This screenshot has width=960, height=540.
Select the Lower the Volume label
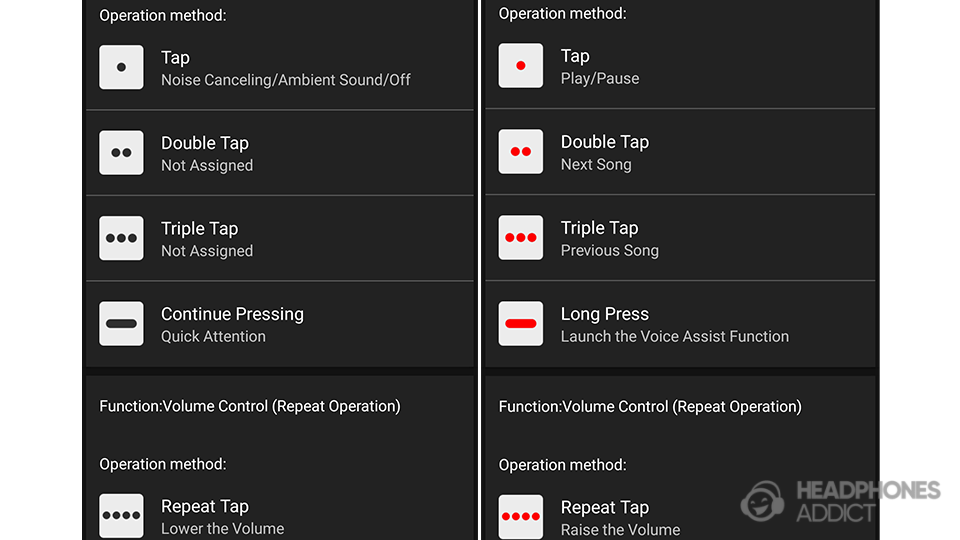223,529
